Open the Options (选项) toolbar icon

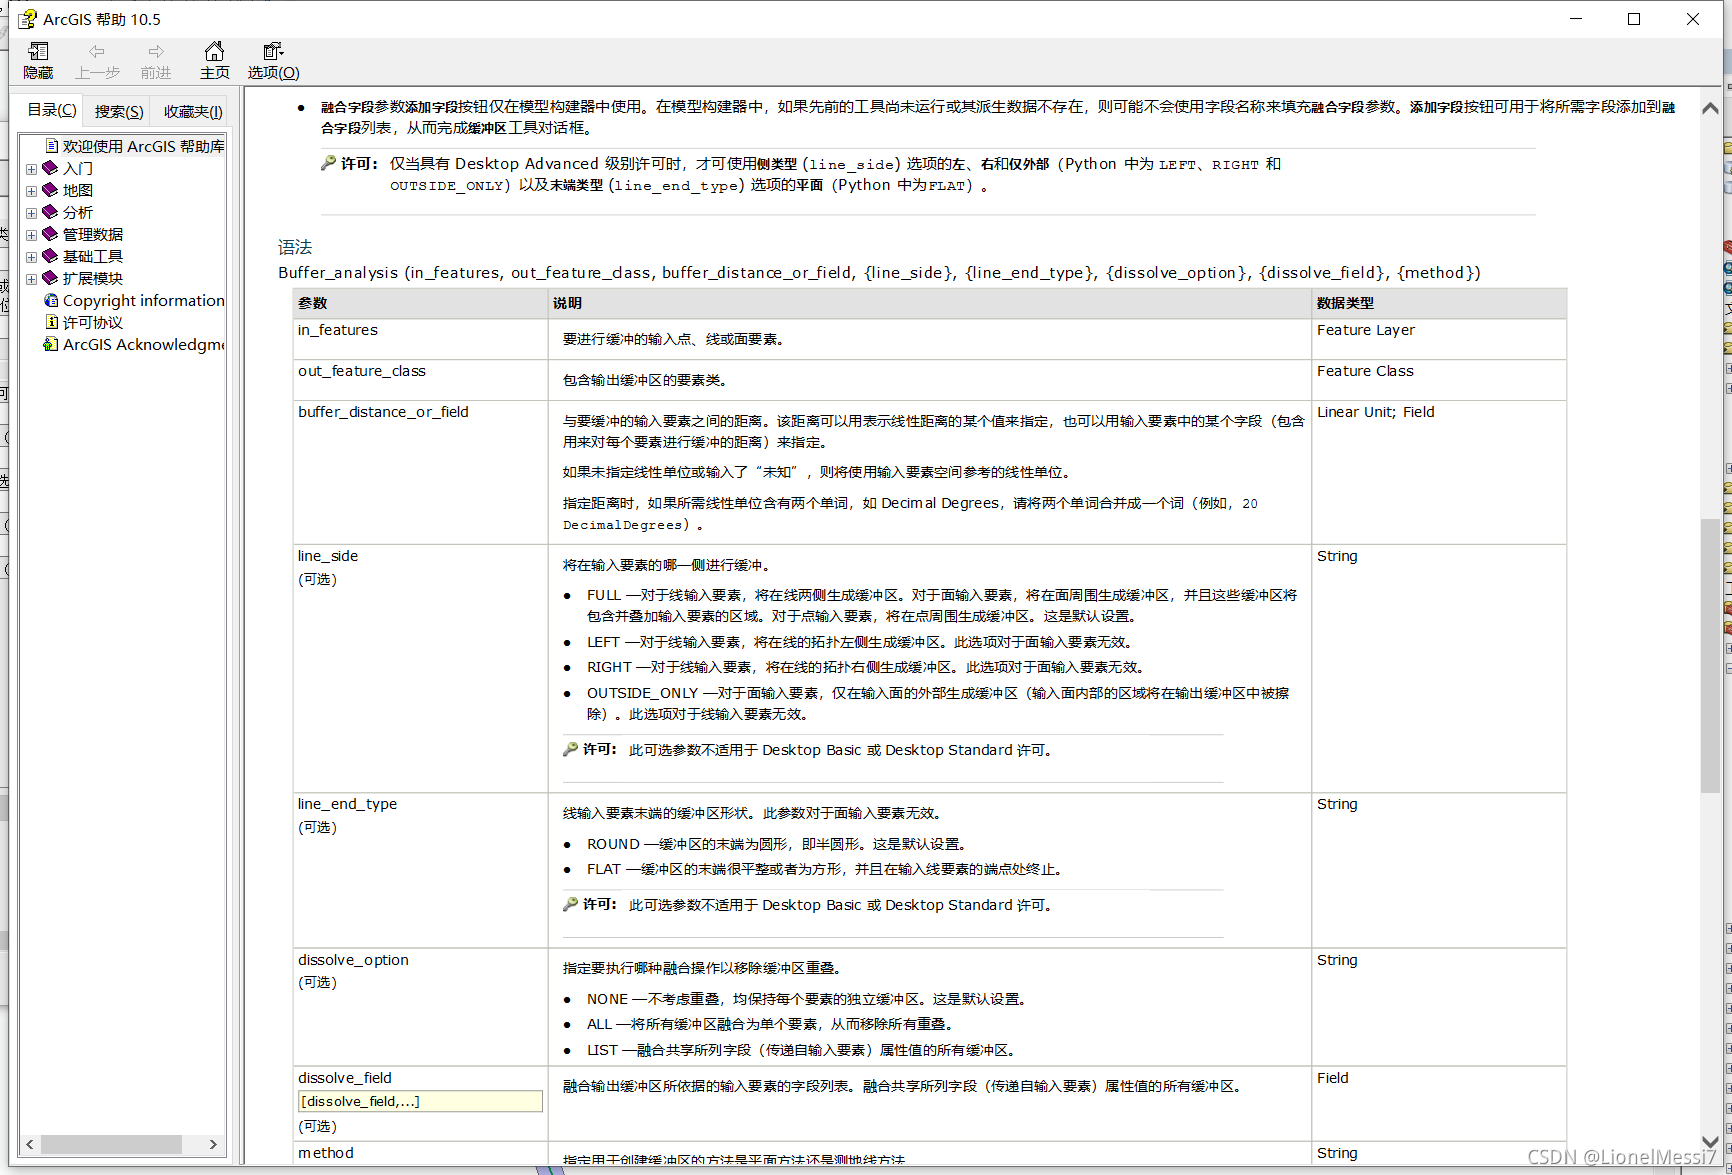273,51
